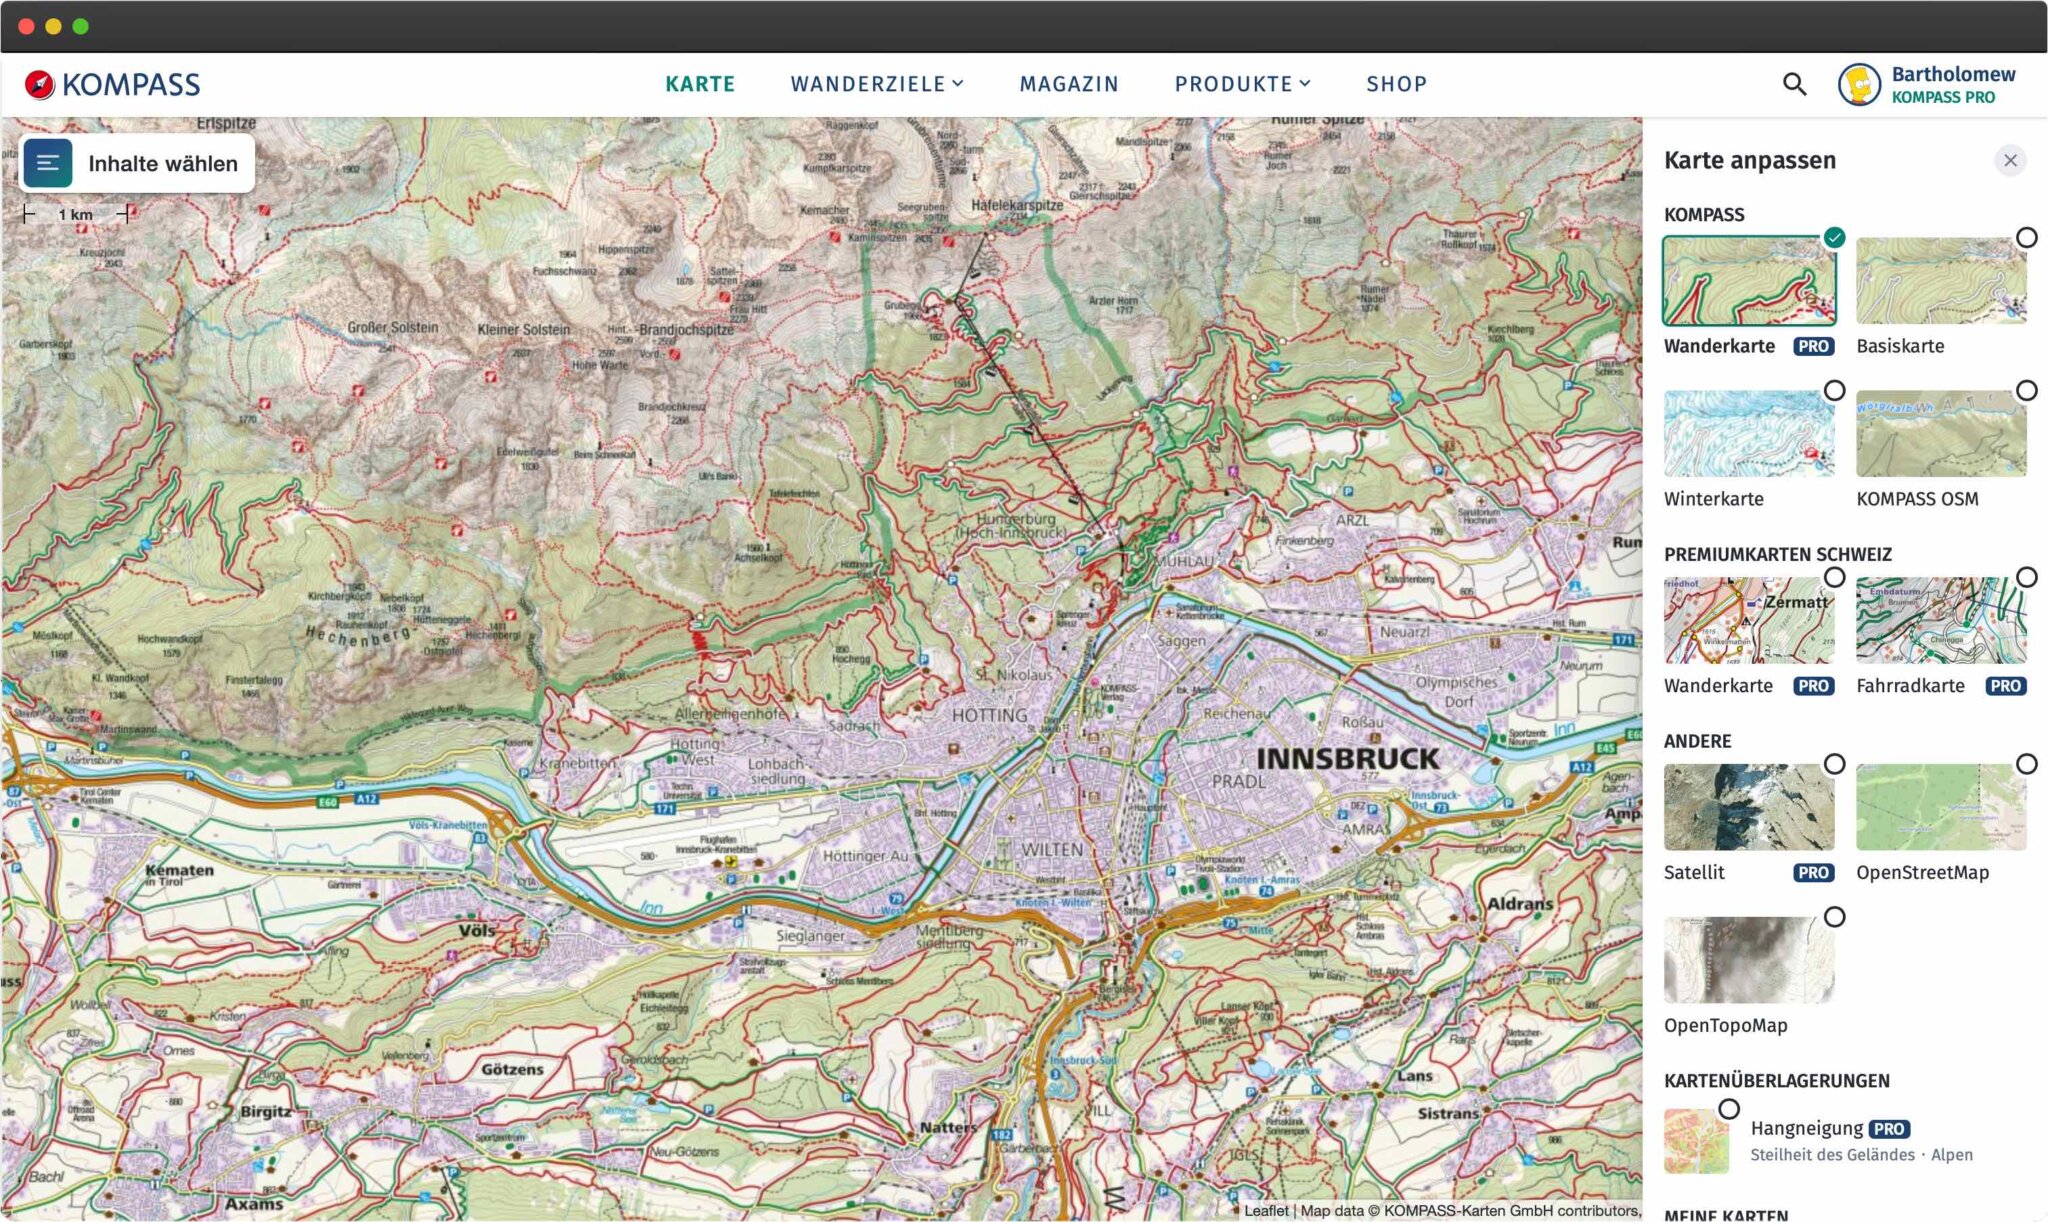2048x1222 pixels.
Task: Select the KOMPASS Wanderkarte radio button
Action: (x=1834, y=237)
